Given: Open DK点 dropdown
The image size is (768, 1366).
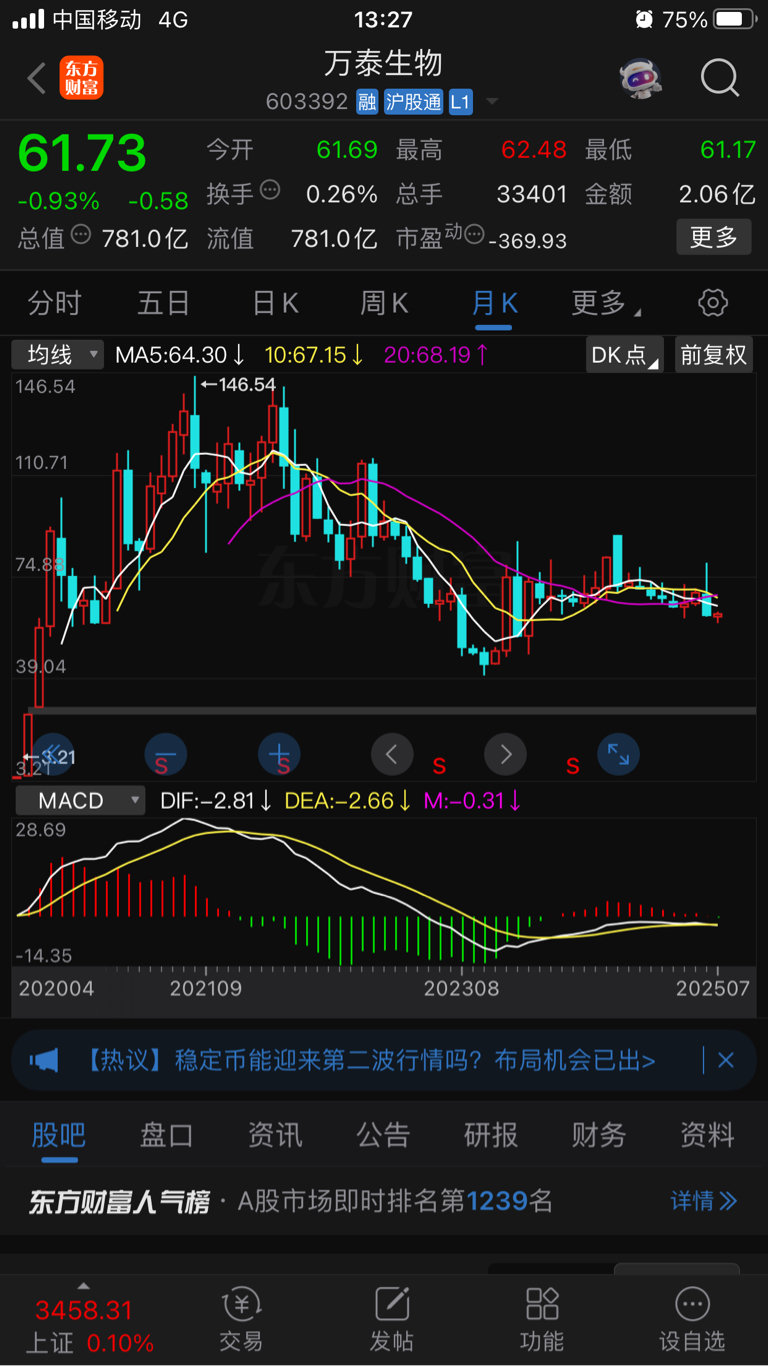Looking at the screenshot, I should tap(625, 354).
